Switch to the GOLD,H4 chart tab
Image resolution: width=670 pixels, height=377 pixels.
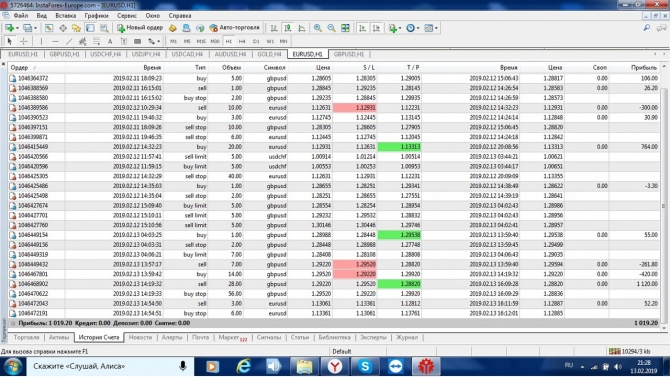(269, 54)
